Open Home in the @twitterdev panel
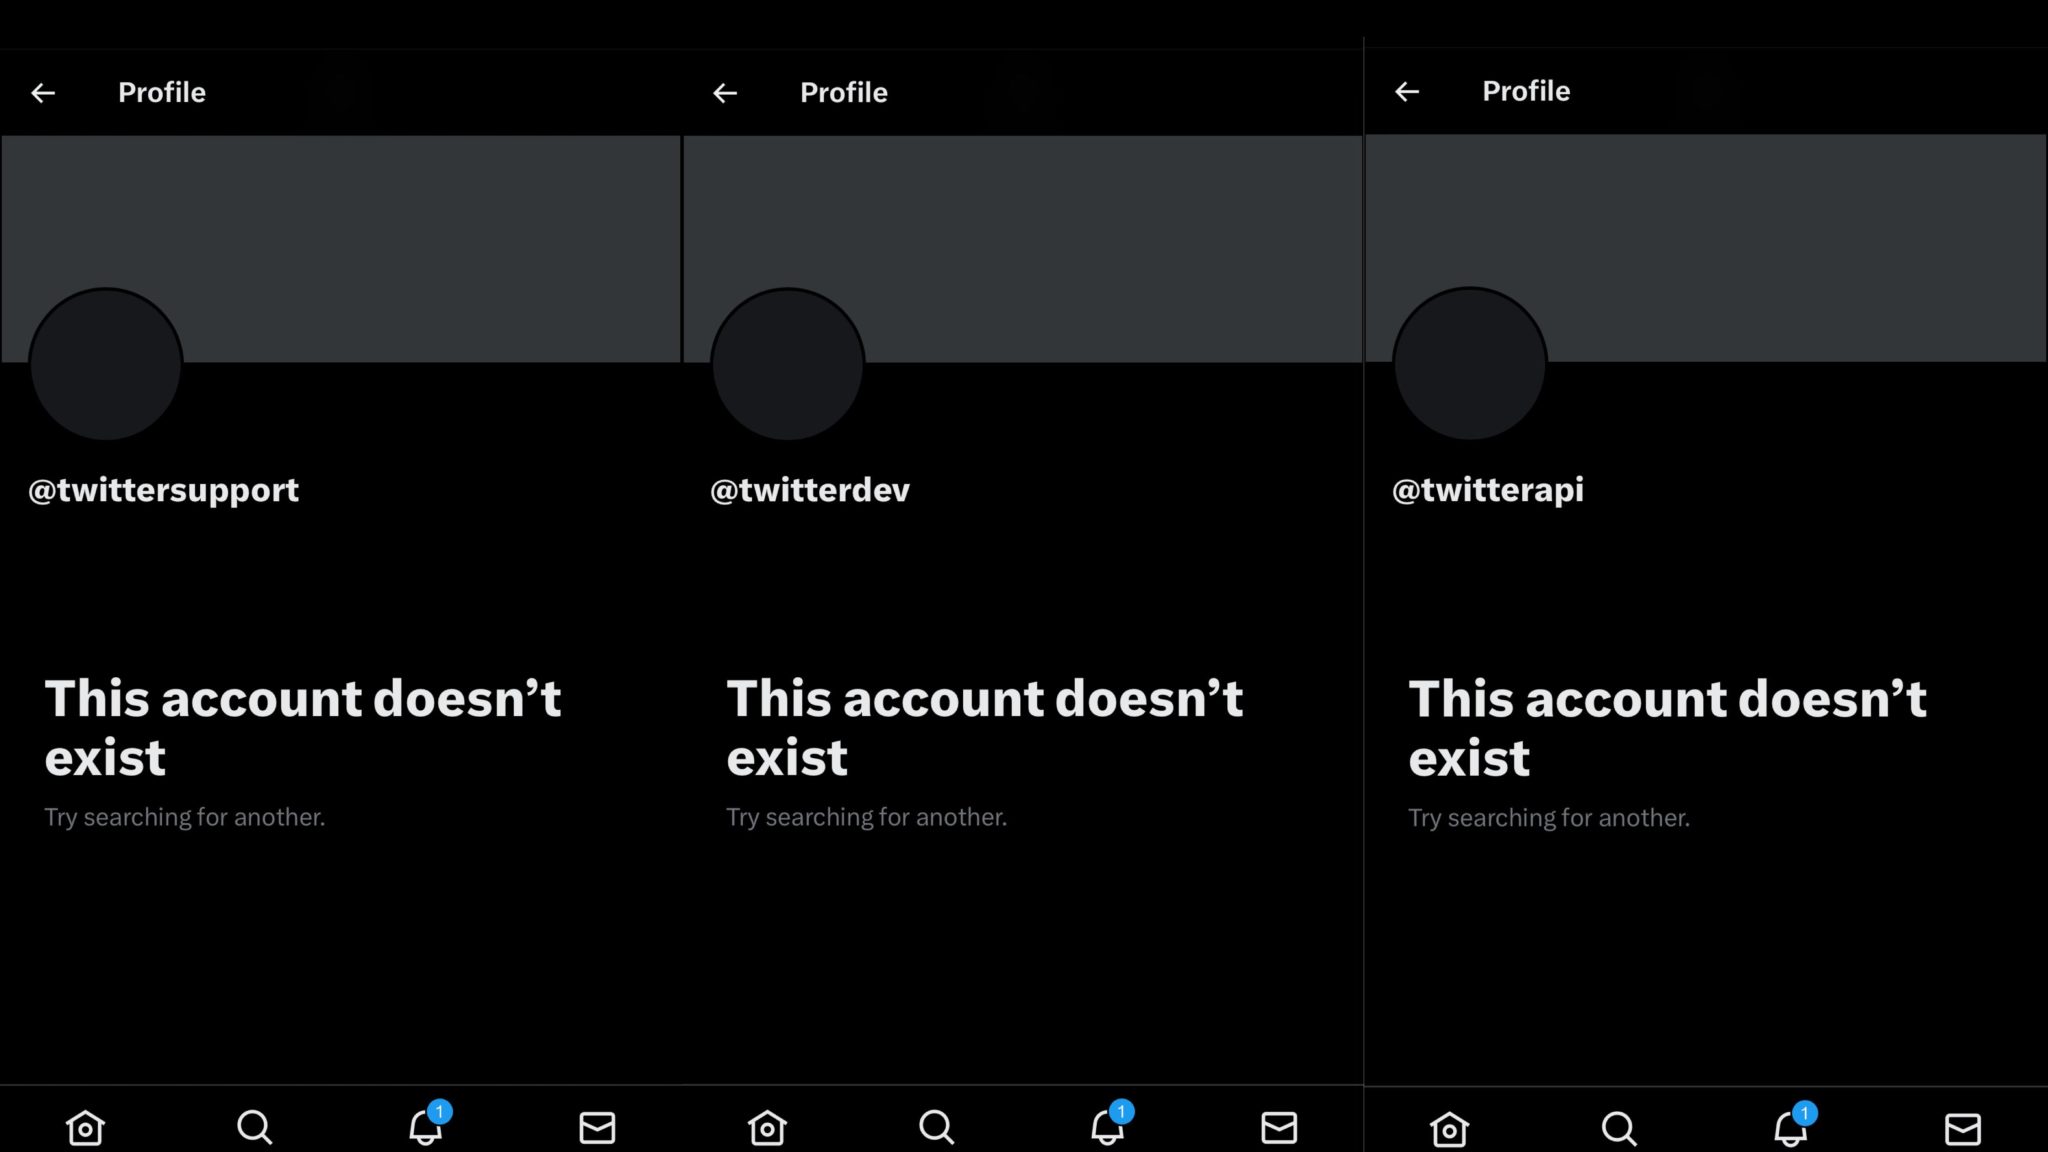The image size is (2048, 1152). [x=767, y=1127]
